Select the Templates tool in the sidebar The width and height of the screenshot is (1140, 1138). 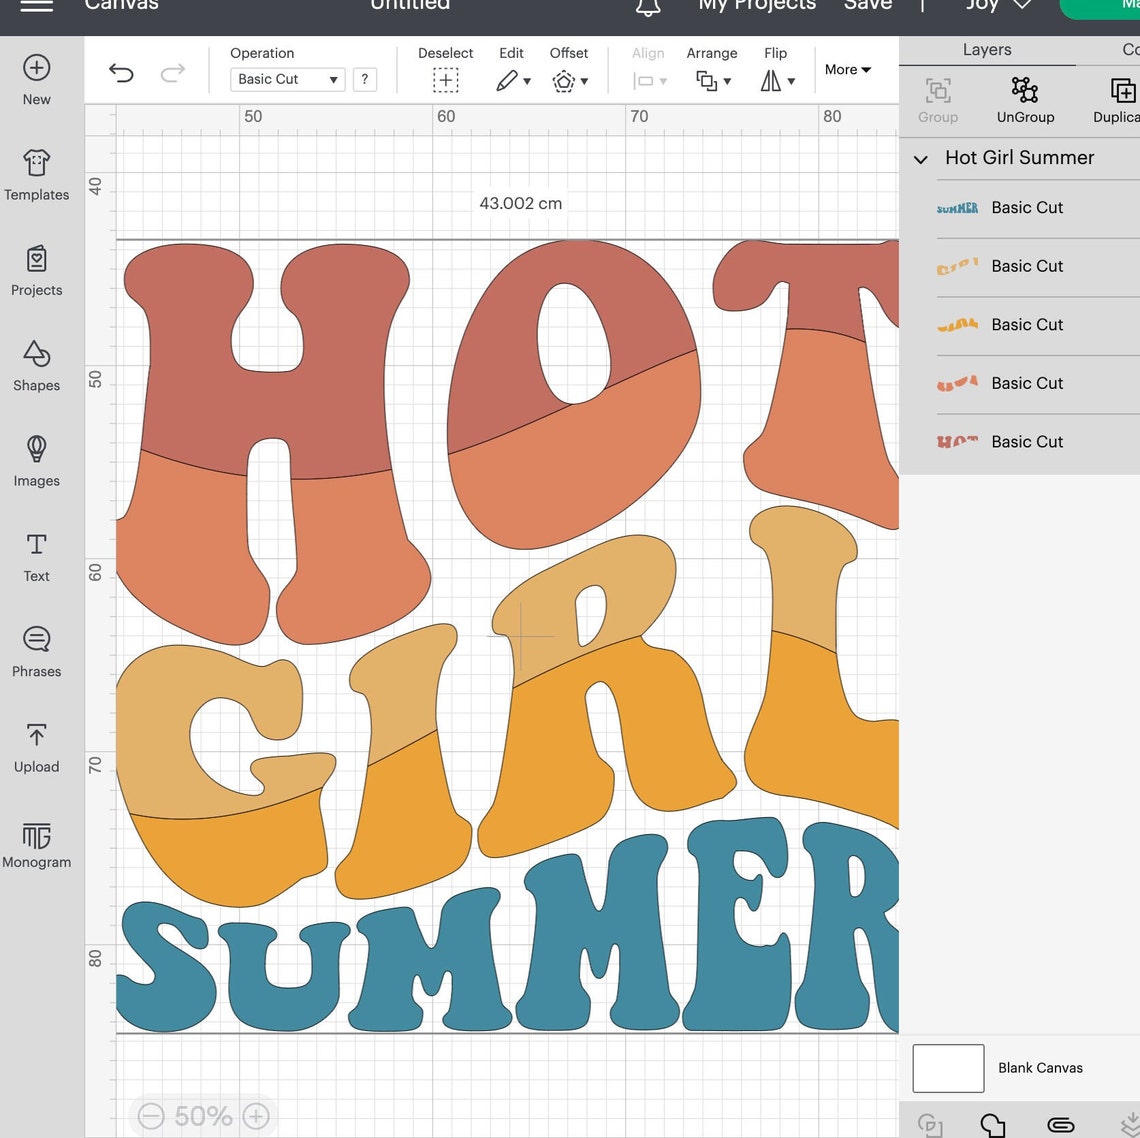36,175
